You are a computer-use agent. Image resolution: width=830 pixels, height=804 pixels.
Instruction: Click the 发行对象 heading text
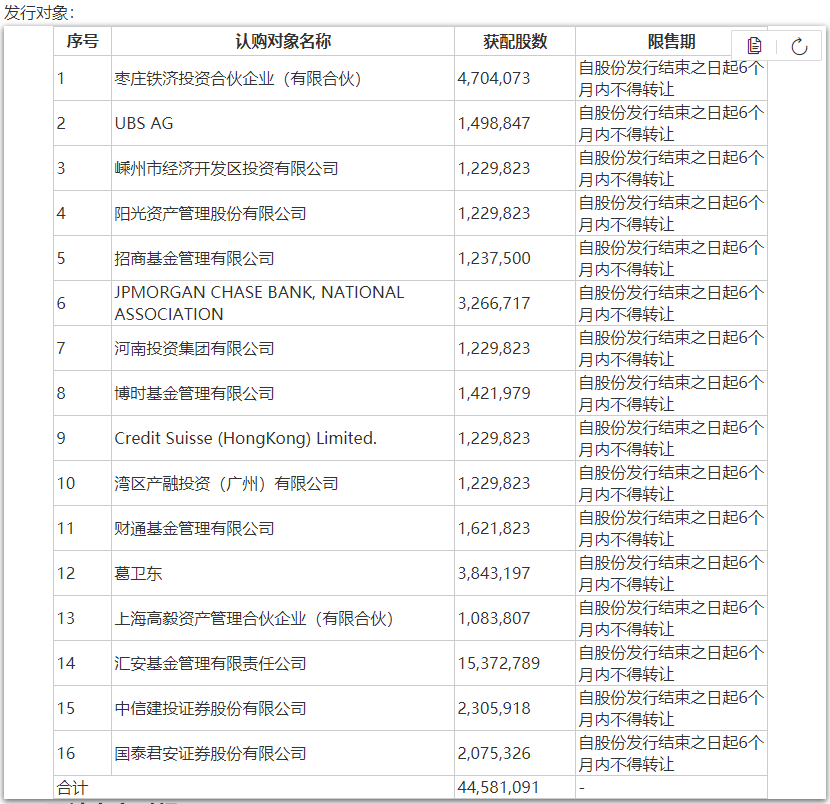coord(39,12)
